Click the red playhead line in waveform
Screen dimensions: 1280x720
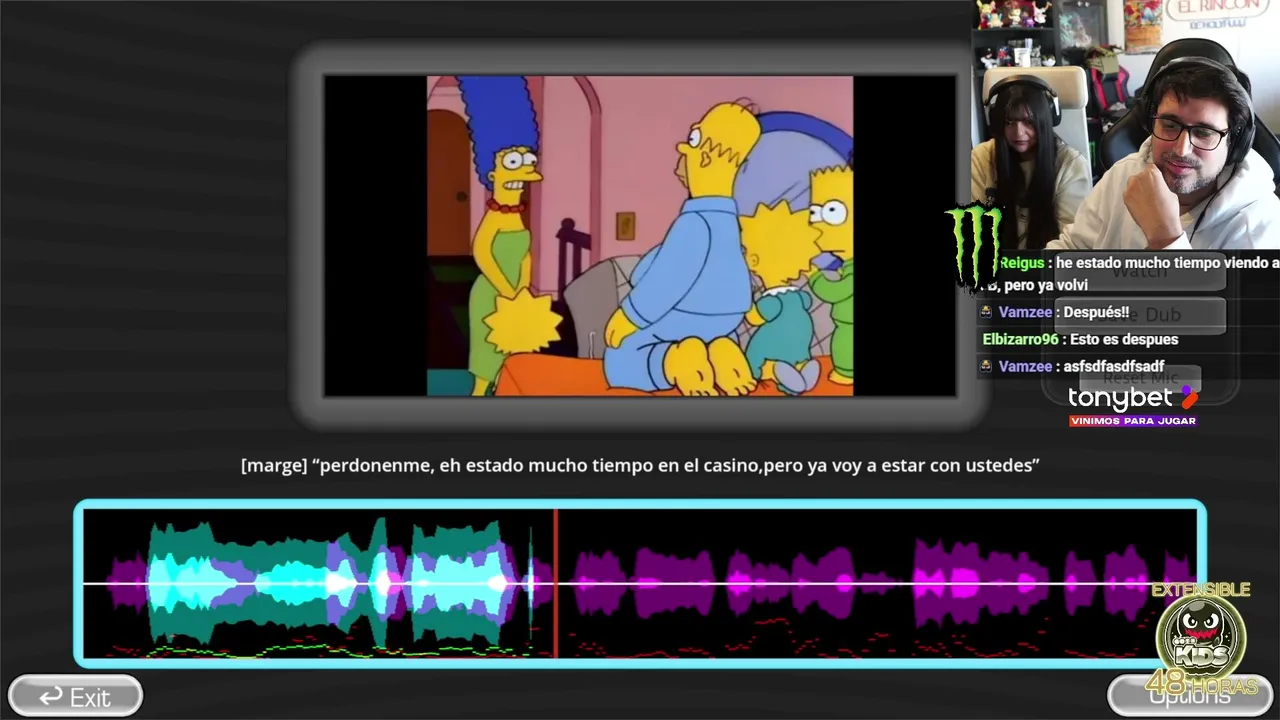click(555, 583)
